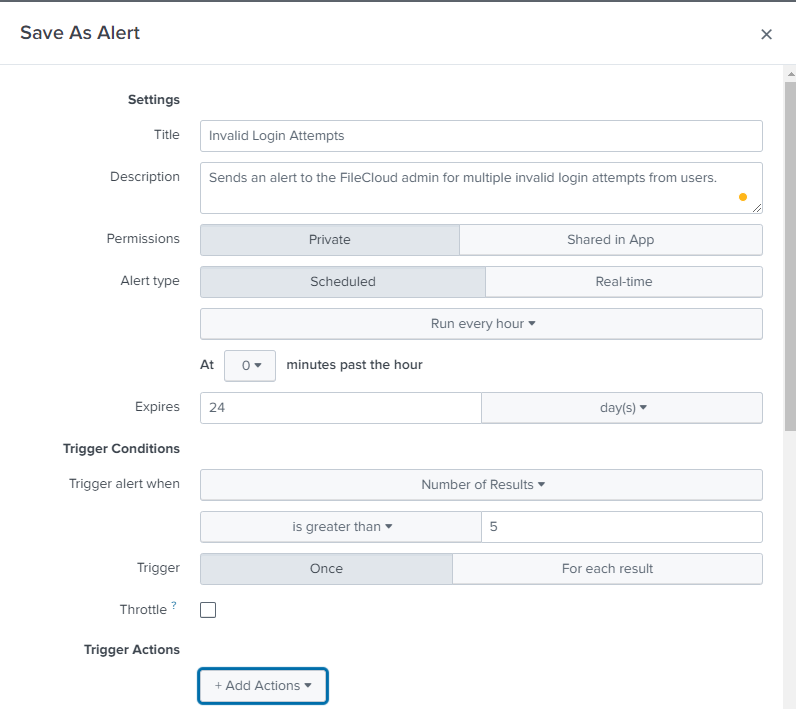Screen dimensions: 796x709
Task: Choose Scheduled alert type
Action: [342, 282]
